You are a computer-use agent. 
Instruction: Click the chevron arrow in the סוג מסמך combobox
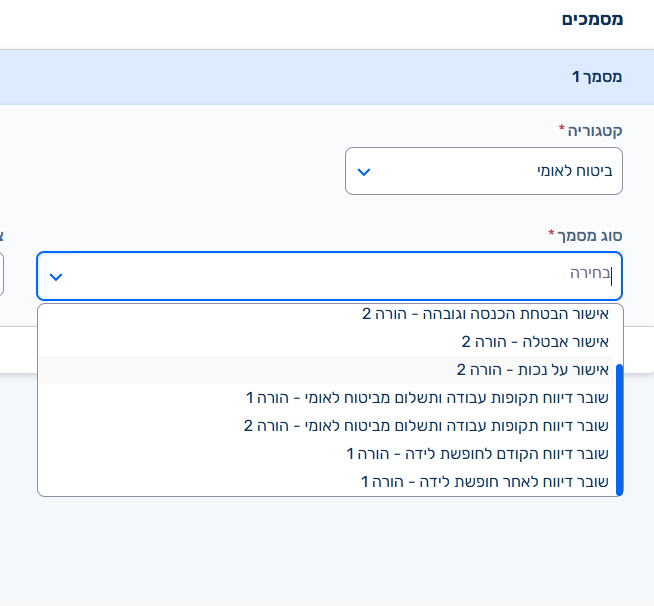pyautogui.click(x=56, y=276)
